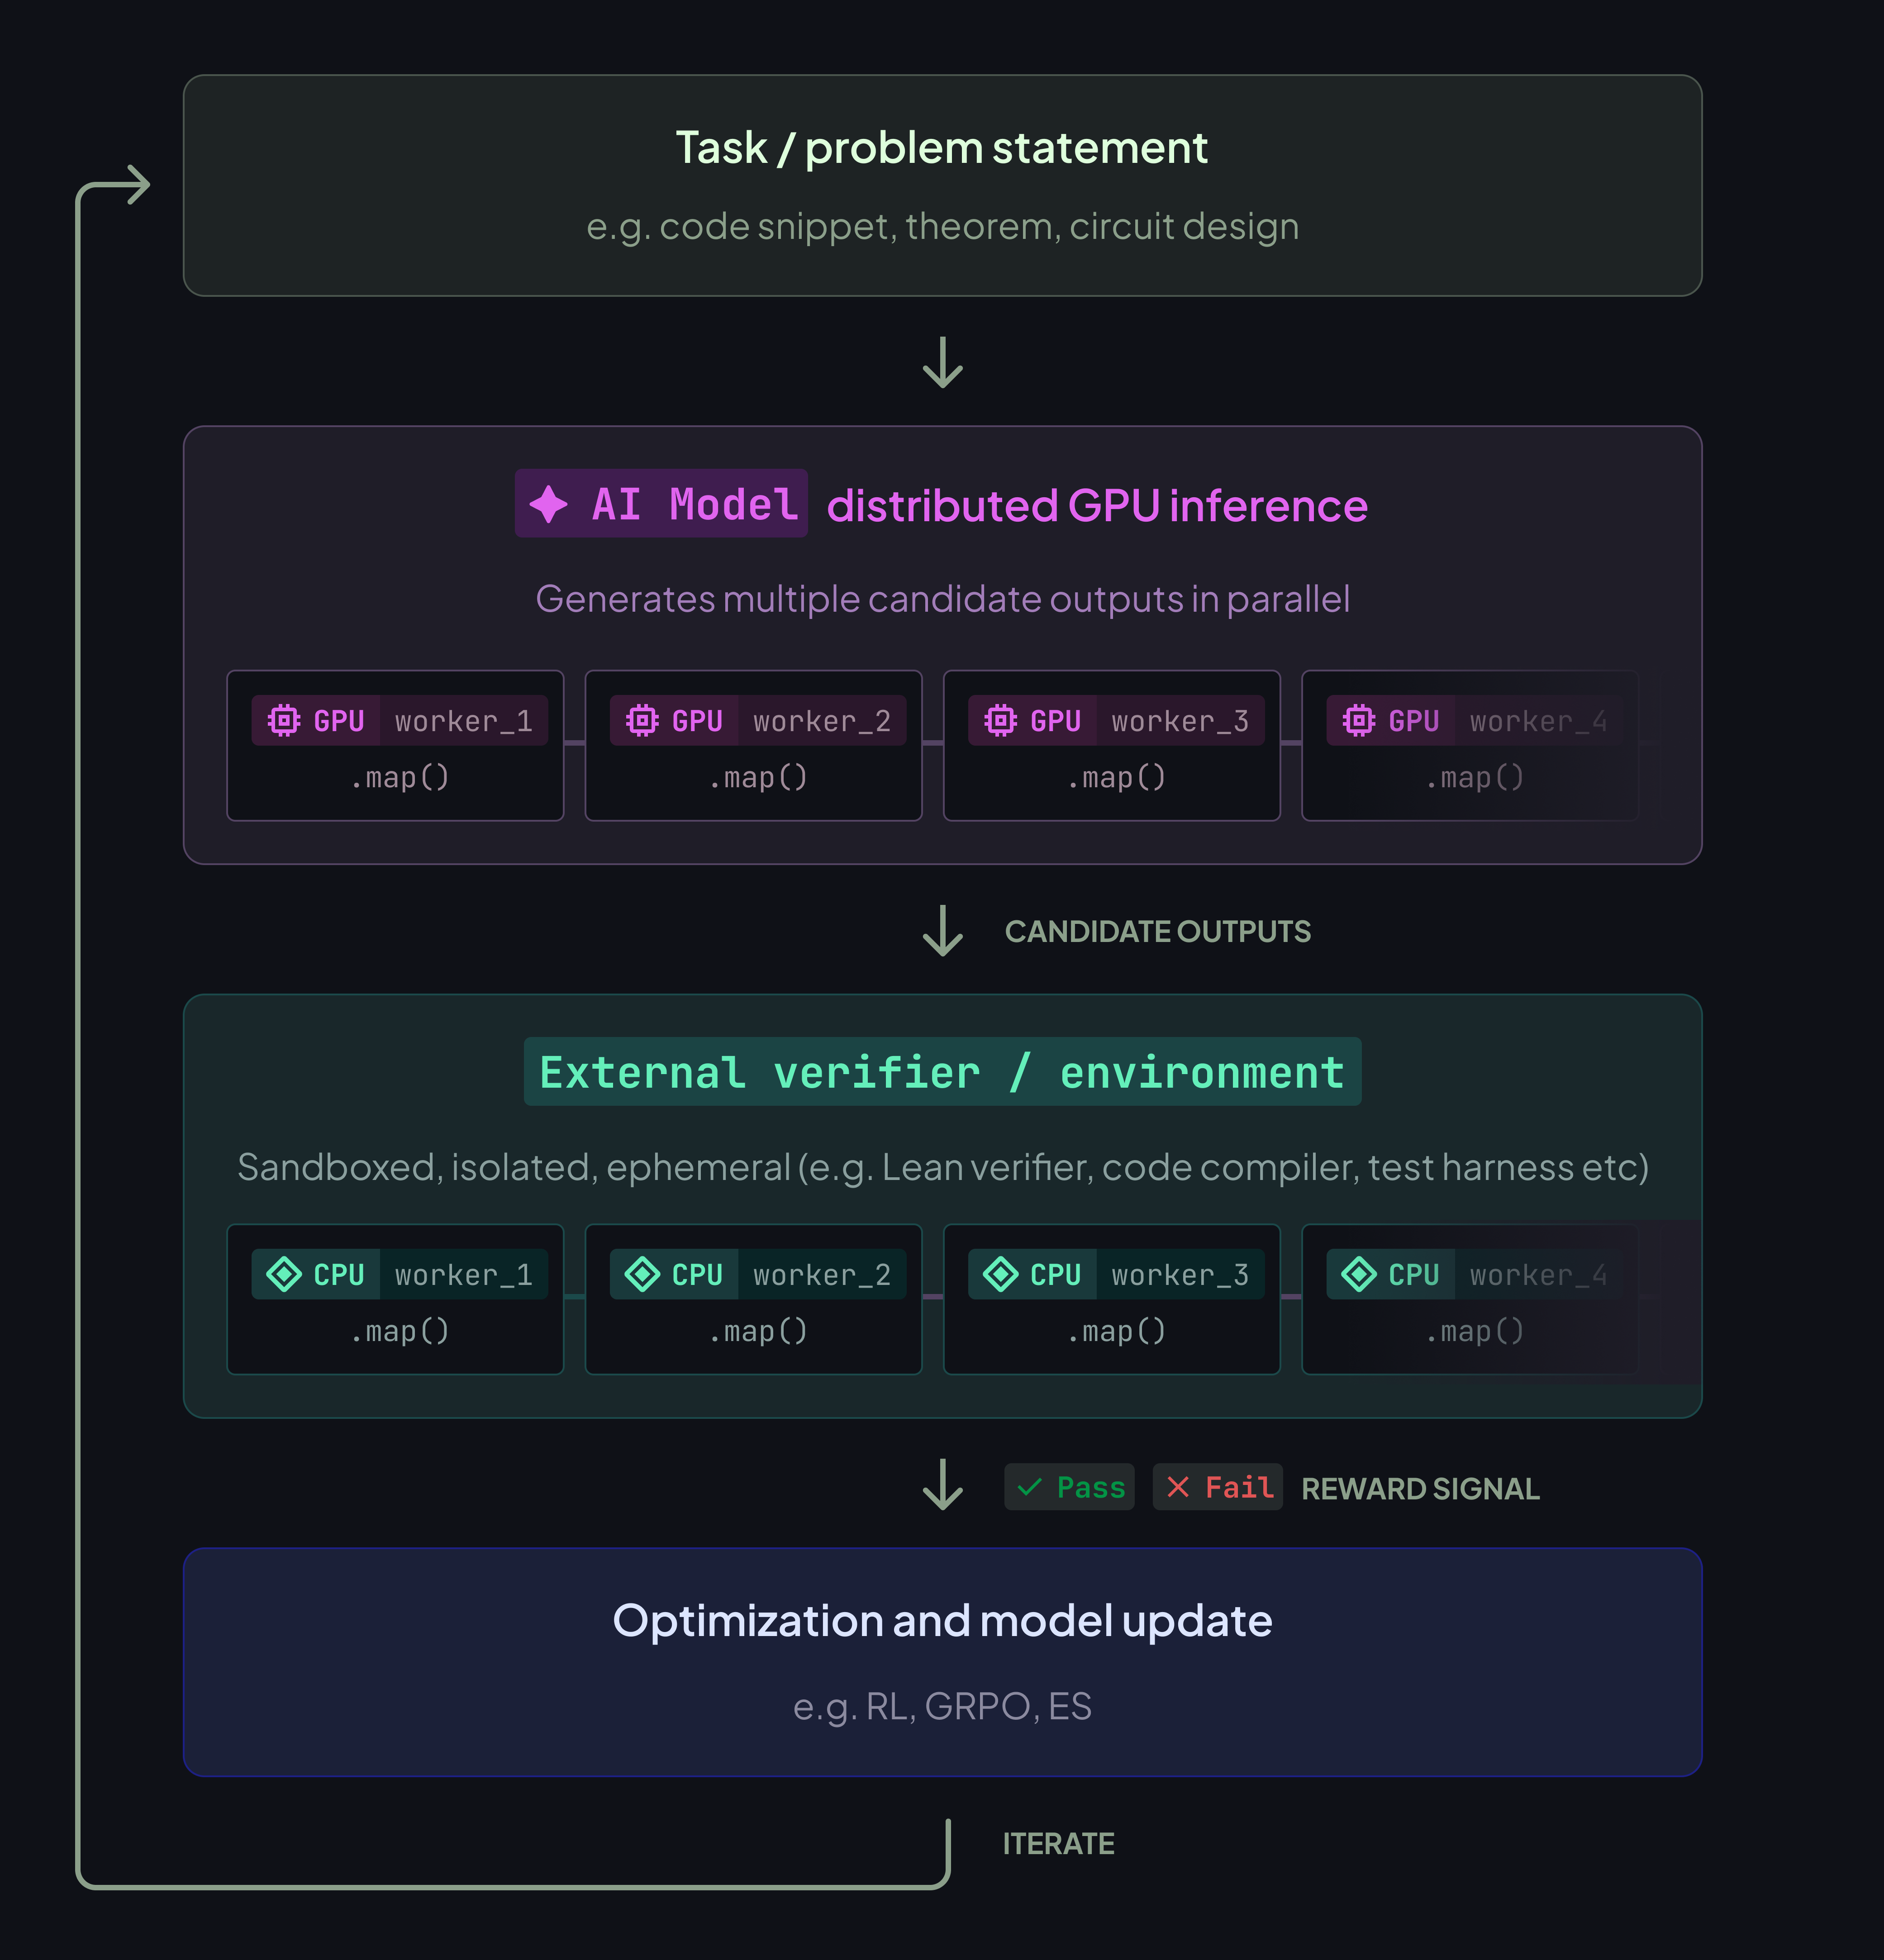Click the sparkle icon beside AI Model

(548, 504)
